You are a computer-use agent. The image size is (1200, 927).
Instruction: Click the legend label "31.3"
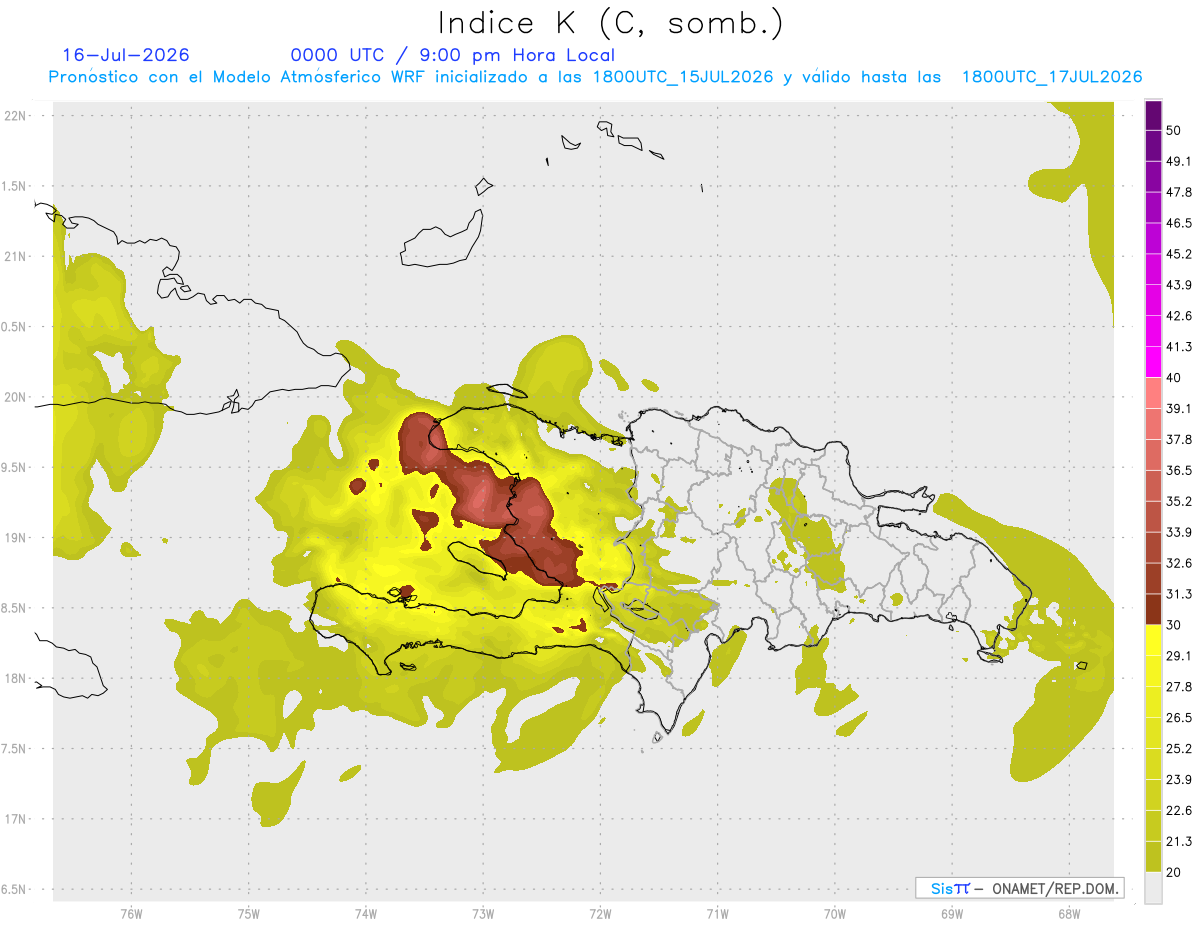pos(1179,594)
